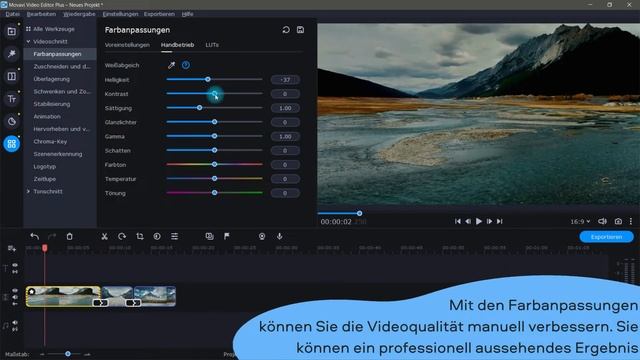Select the More tools grid icon
The height and width of the screenshot is (360, 640).
point(11,144)
